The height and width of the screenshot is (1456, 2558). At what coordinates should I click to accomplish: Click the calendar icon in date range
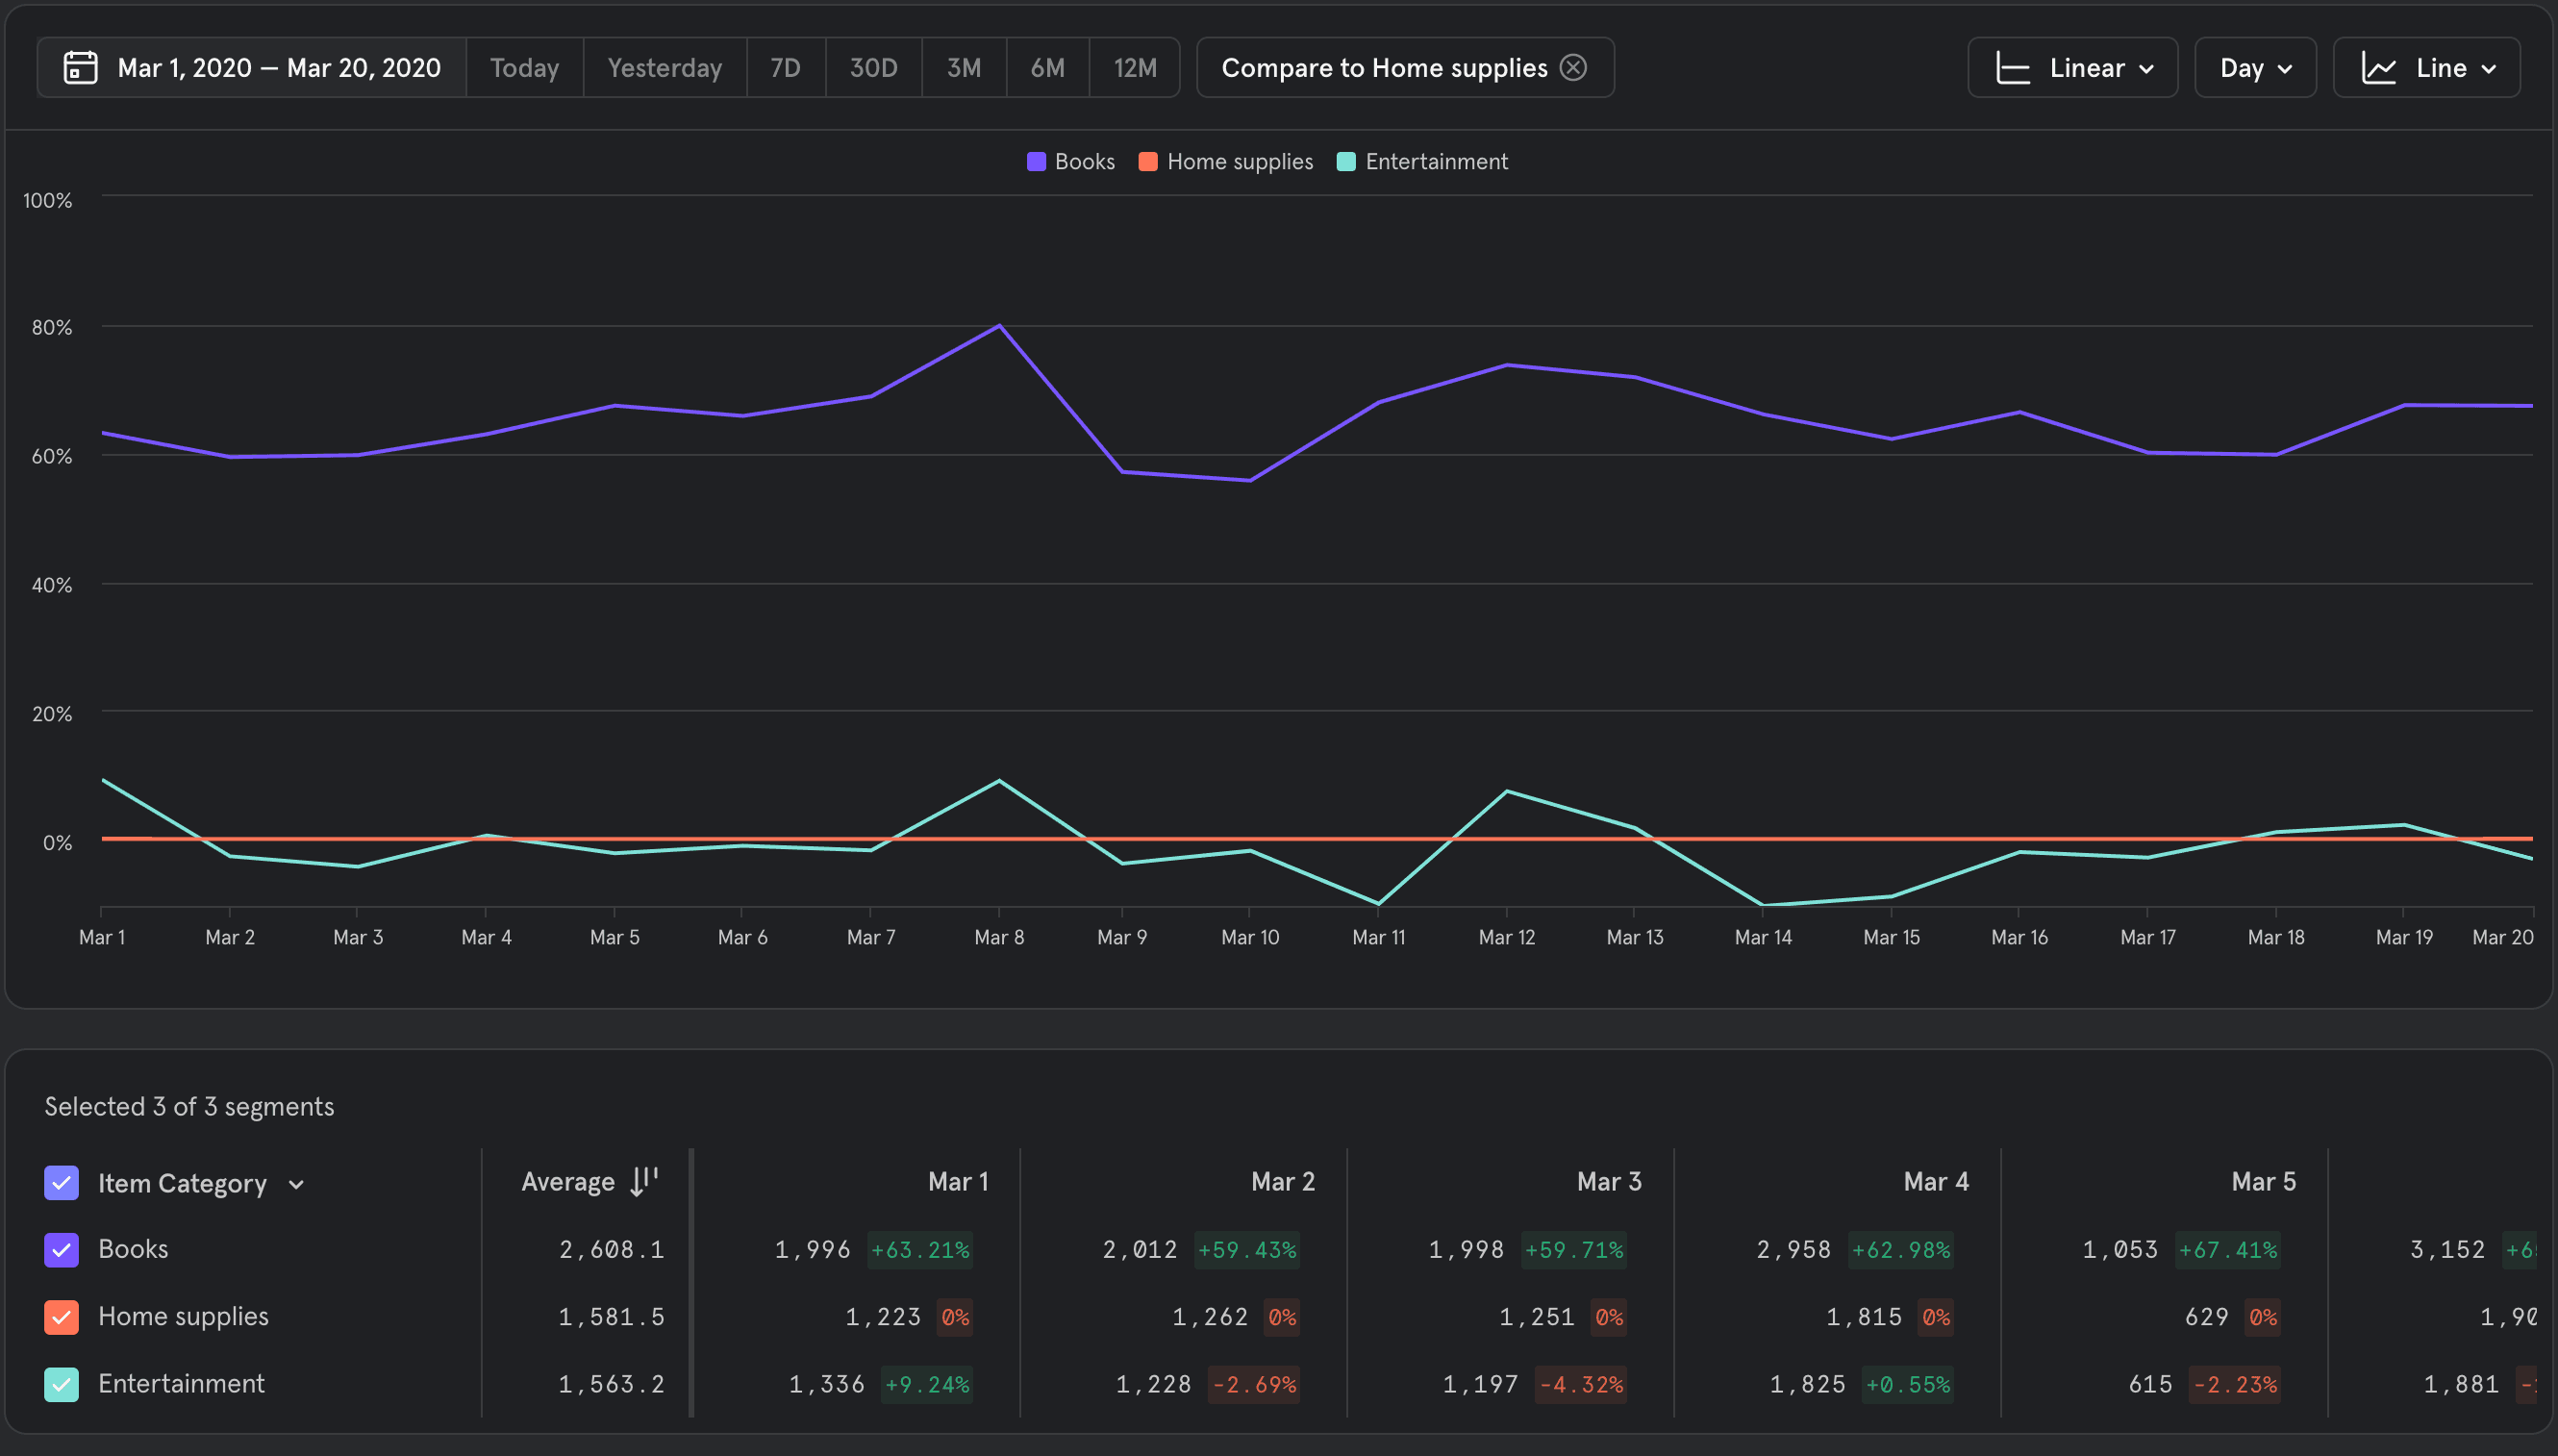click(x=80, y=68)
